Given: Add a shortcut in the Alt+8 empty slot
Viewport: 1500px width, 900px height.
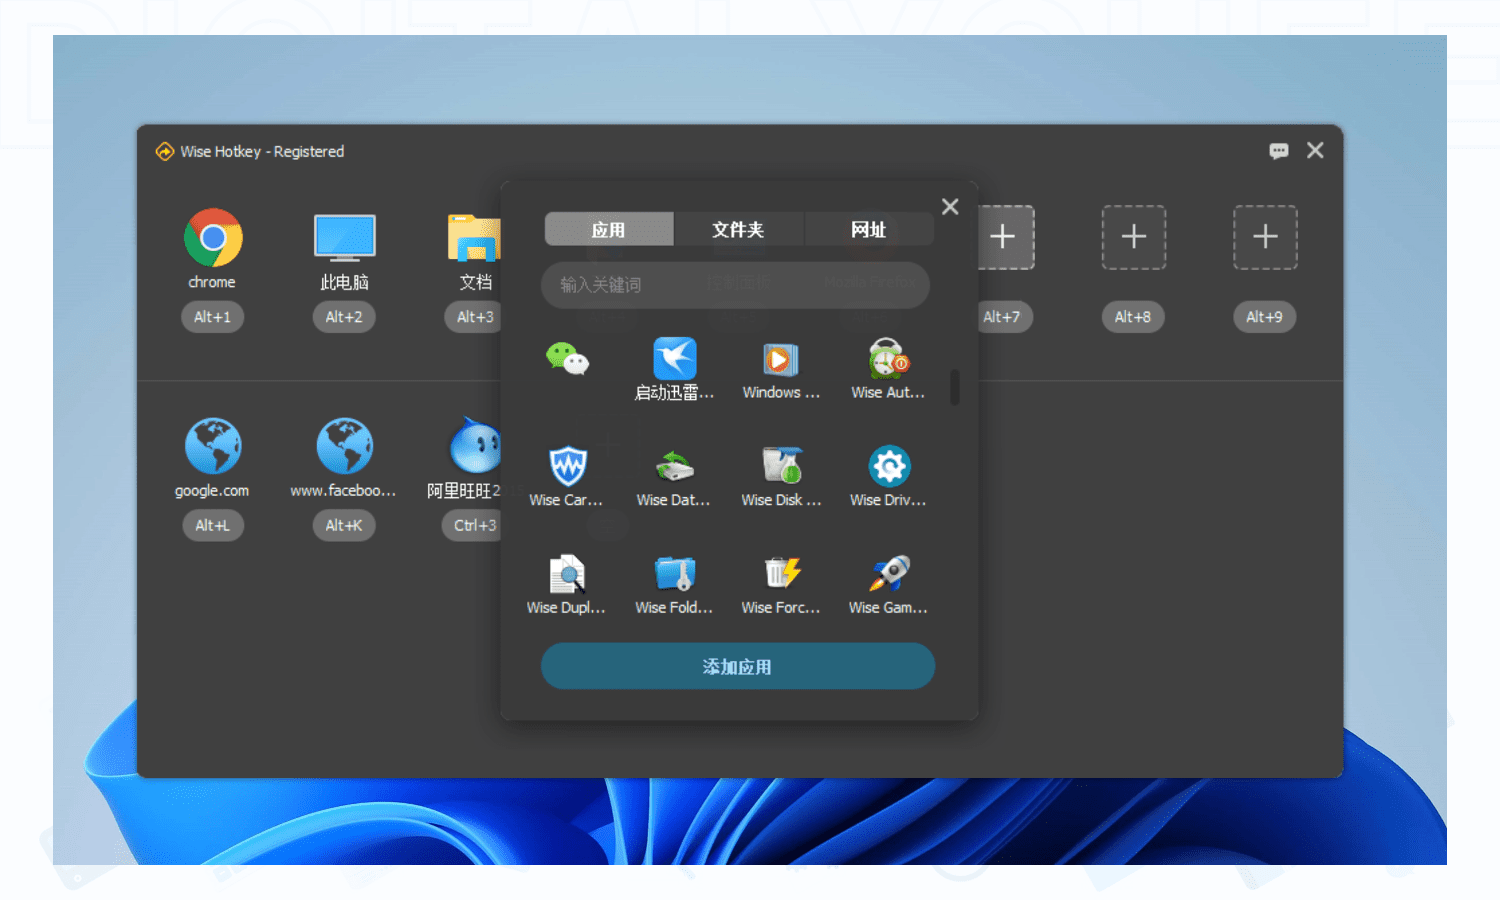Looking at the screenshot, I should point(1134,237).
